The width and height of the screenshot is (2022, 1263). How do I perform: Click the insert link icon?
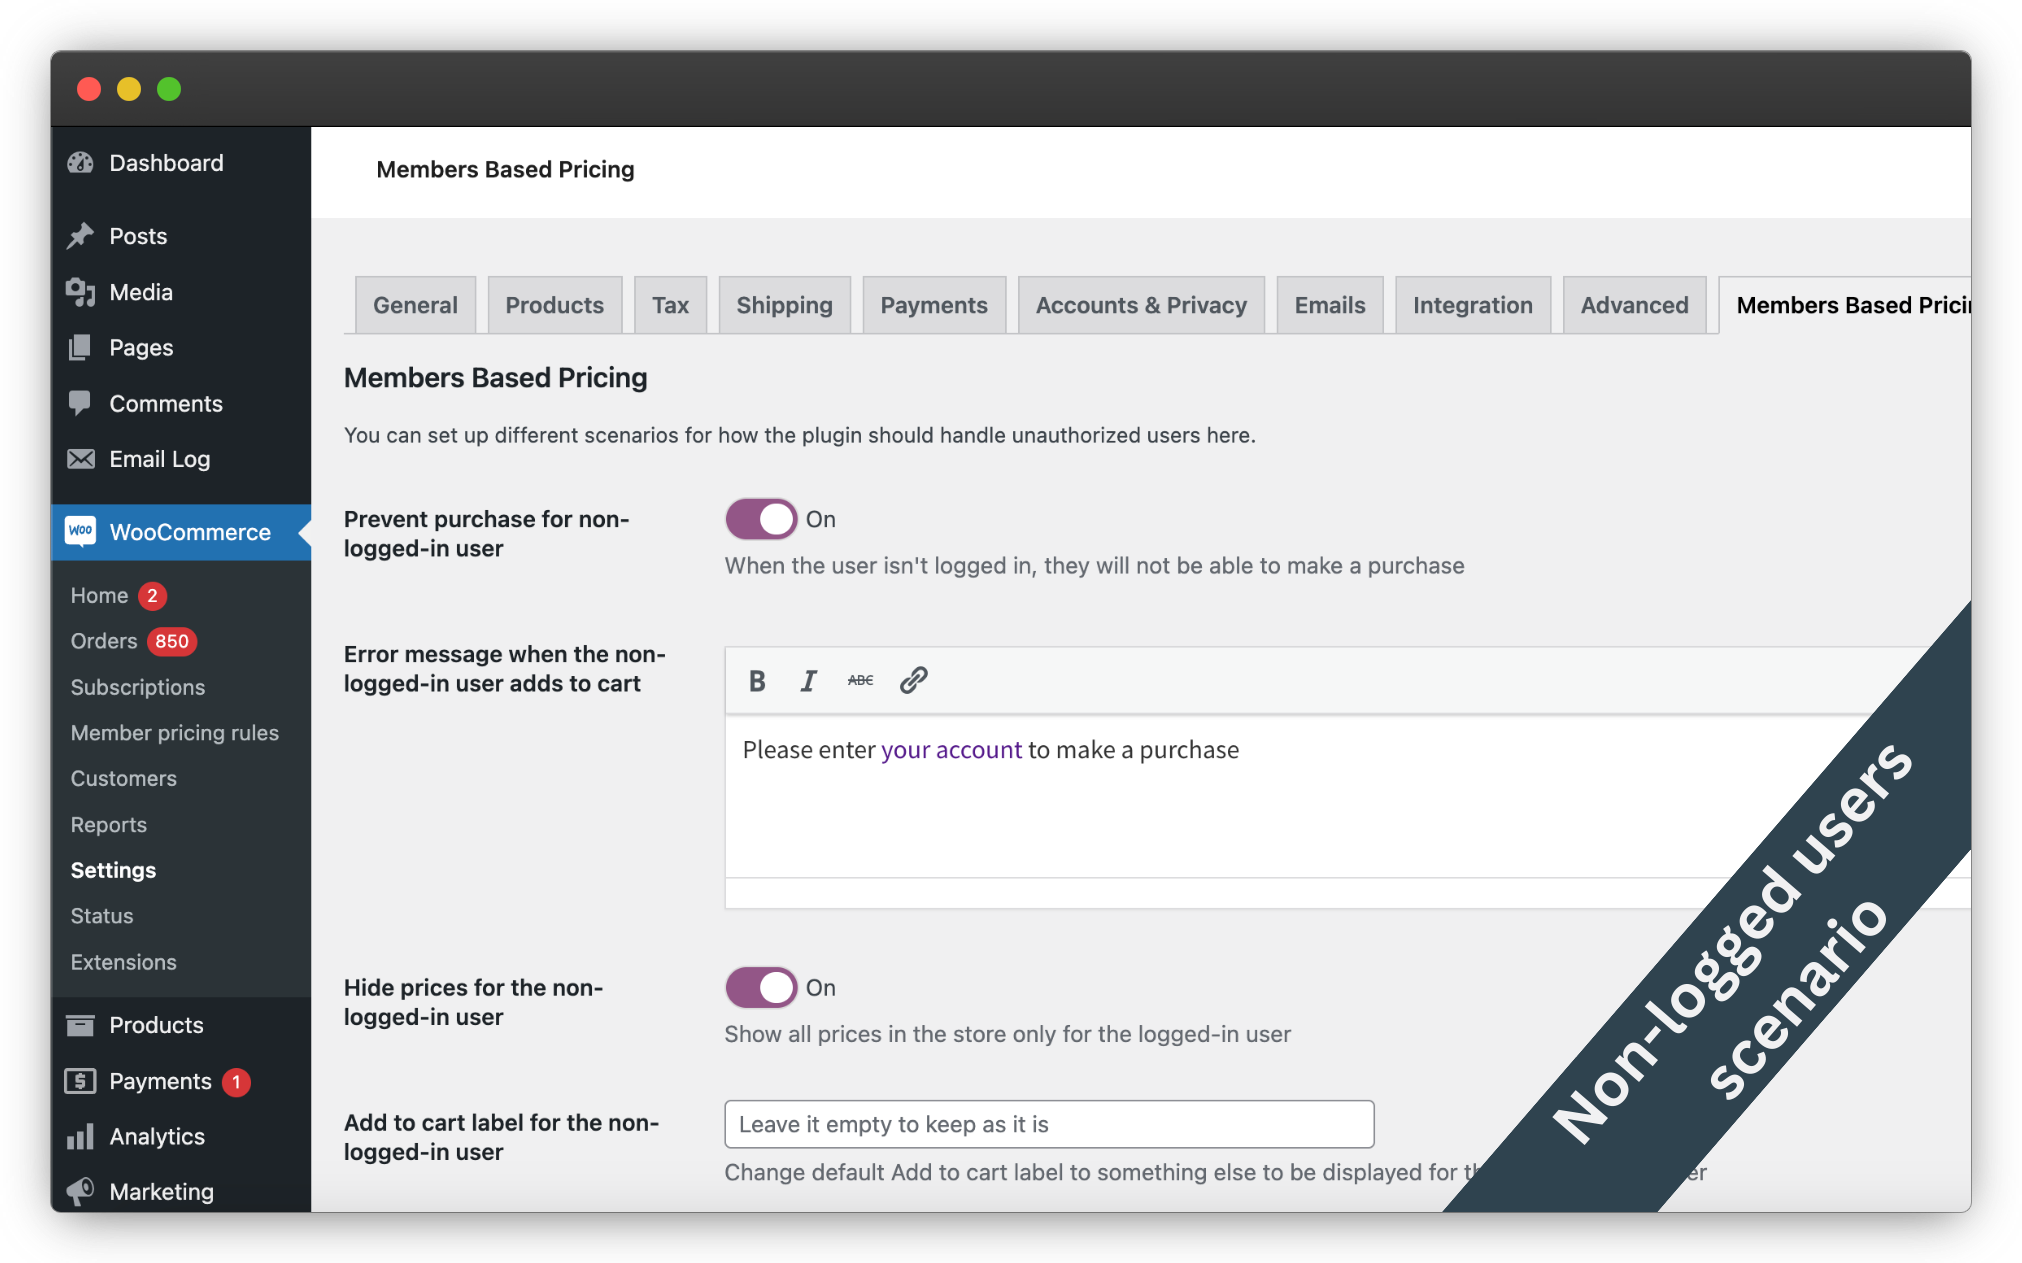[913, 681]
